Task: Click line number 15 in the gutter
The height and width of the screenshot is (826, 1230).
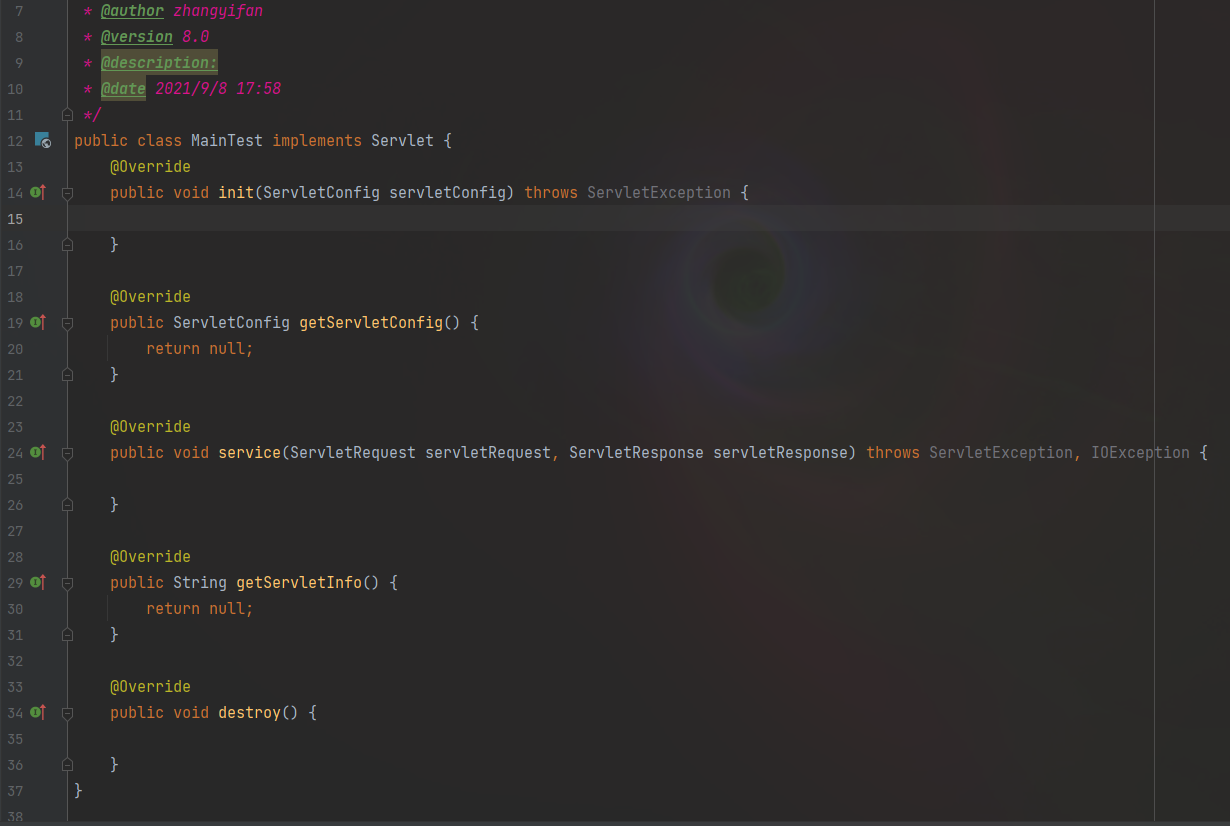Action: pos(14,218)
